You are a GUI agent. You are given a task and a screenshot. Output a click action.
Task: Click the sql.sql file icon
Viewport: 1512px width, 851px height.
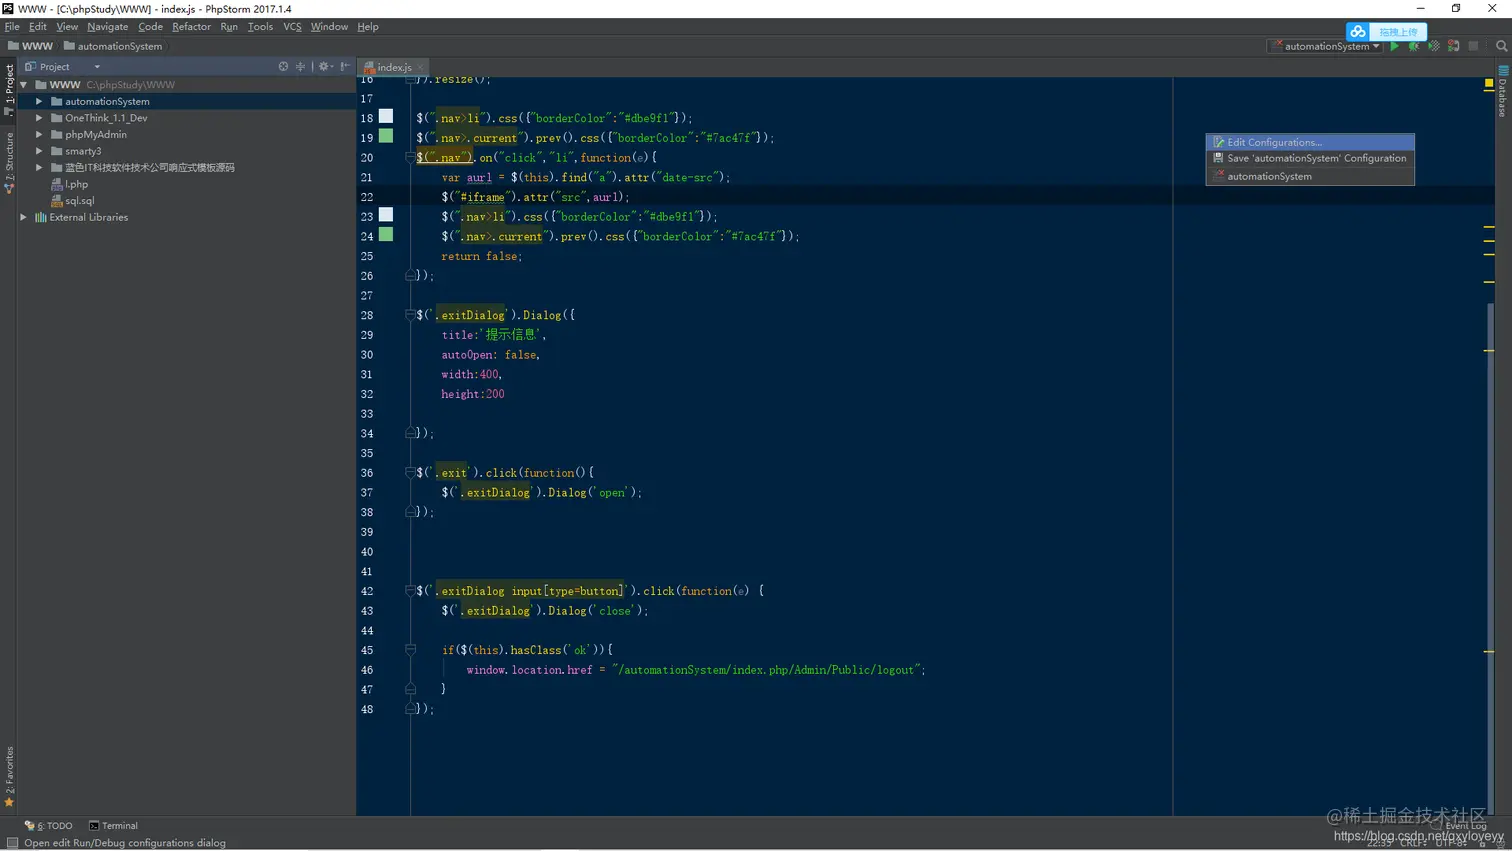pos(57,201)
